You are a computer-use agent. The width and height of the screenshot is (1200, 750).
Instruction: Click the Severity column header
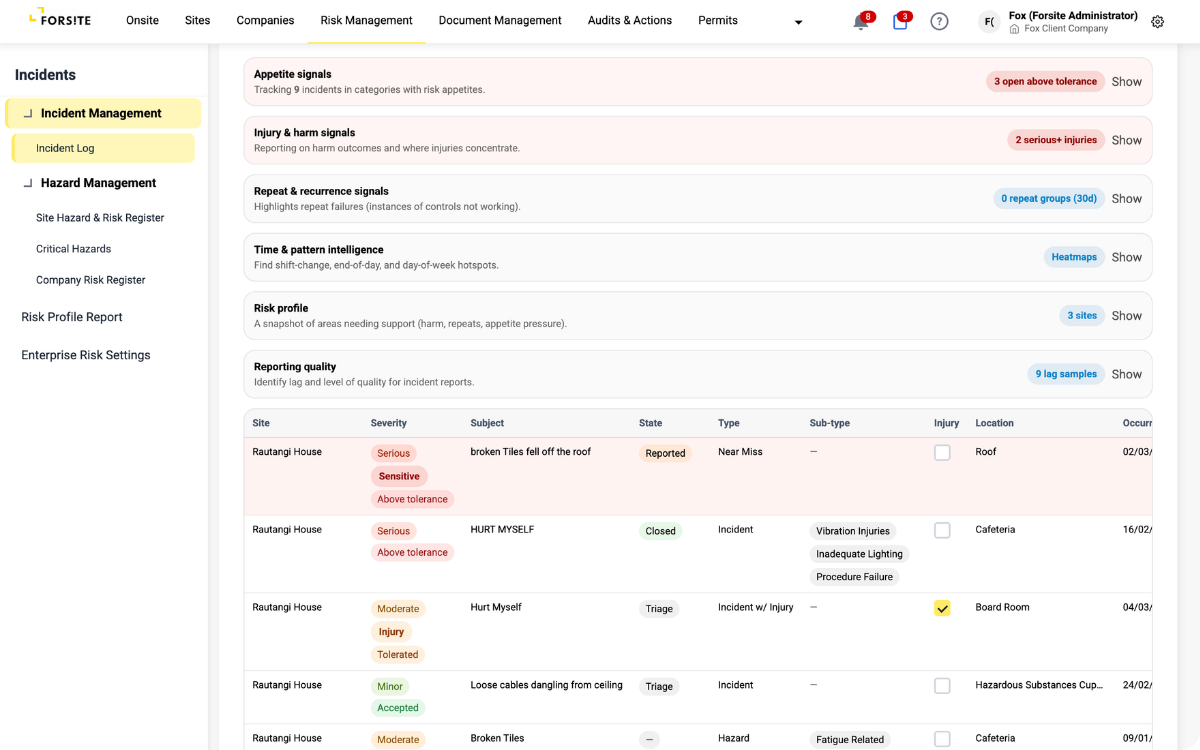(389, 423)
